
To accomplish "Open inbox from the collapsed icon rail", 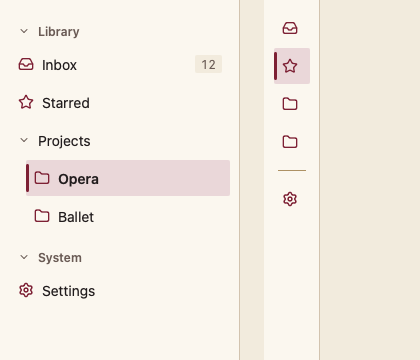I will [x=290, y=28].
